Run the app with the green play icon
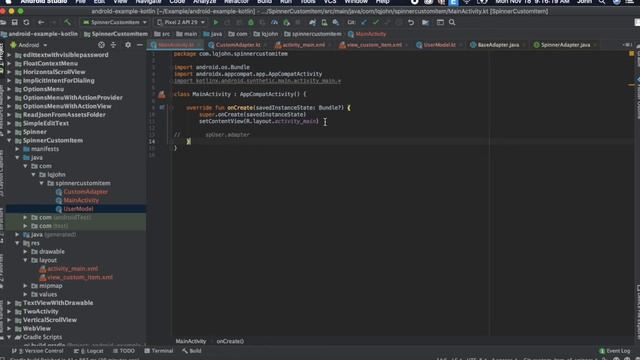Image resolution: width=640 pixels, height=360 pixels. [216, 22]
